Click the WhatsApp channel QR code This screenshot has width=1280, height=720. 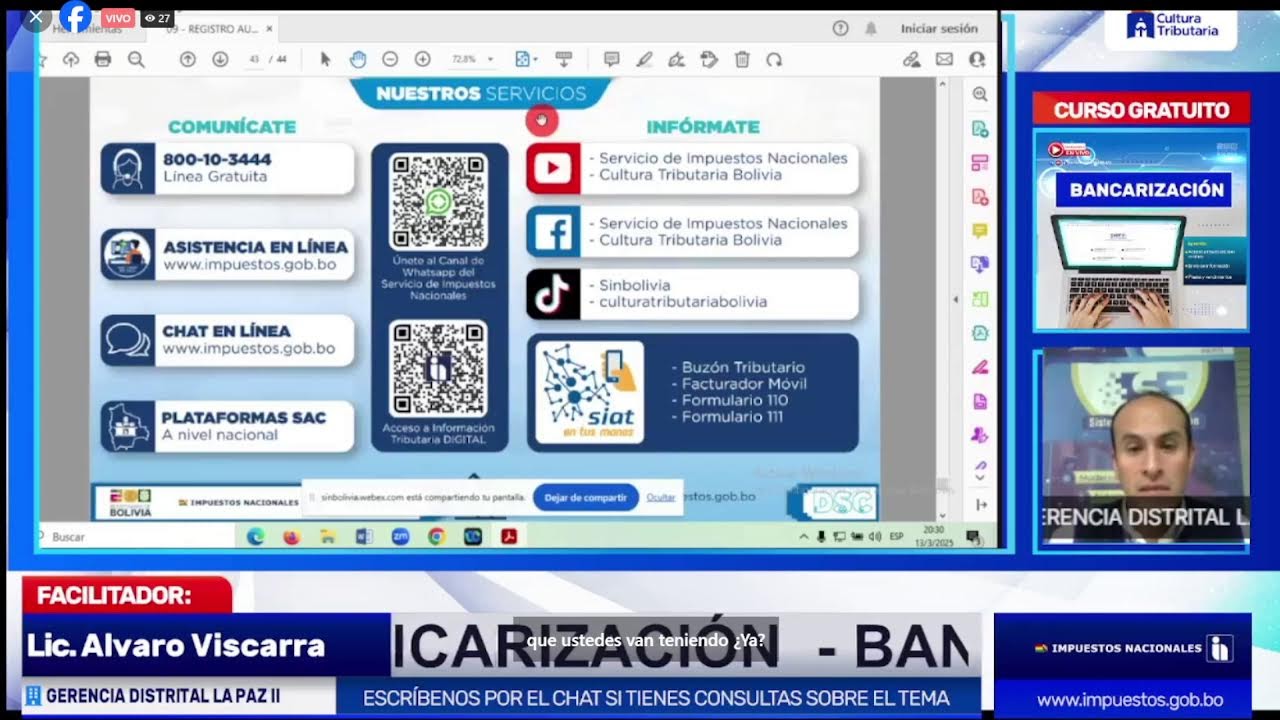[x=439, y=201]
